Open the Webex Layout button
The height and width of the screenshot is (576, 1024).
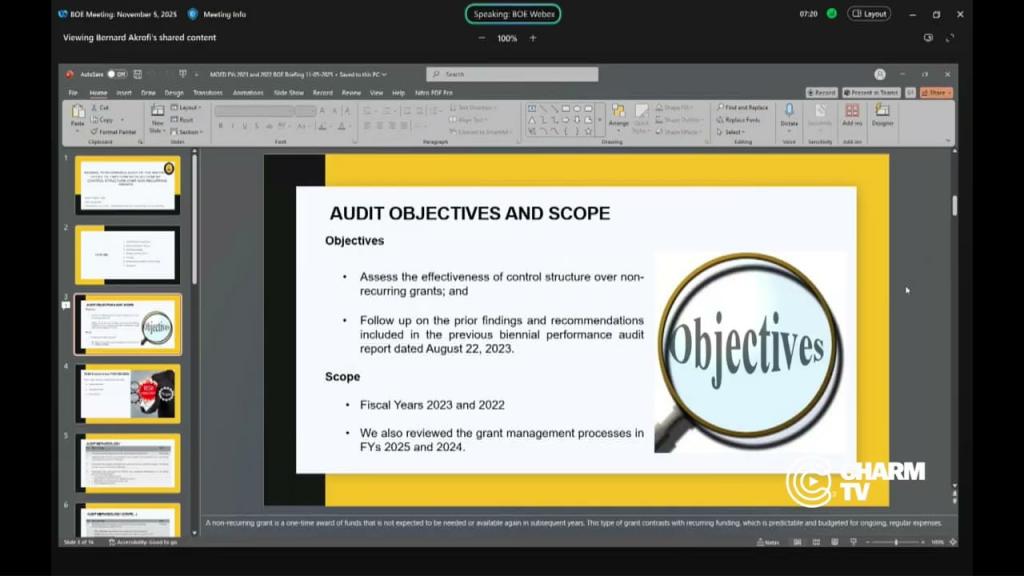coord(868,14)
